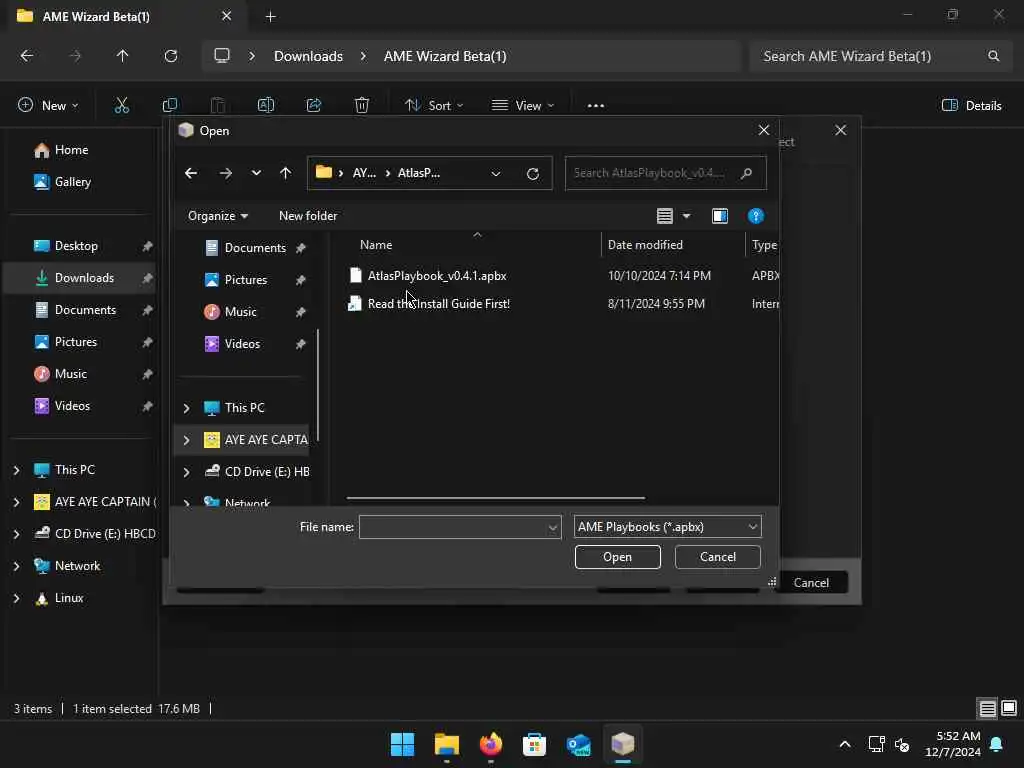
Task: Expand CD Drive (E:) in Open dialog tree
Action: pos(187,472)
